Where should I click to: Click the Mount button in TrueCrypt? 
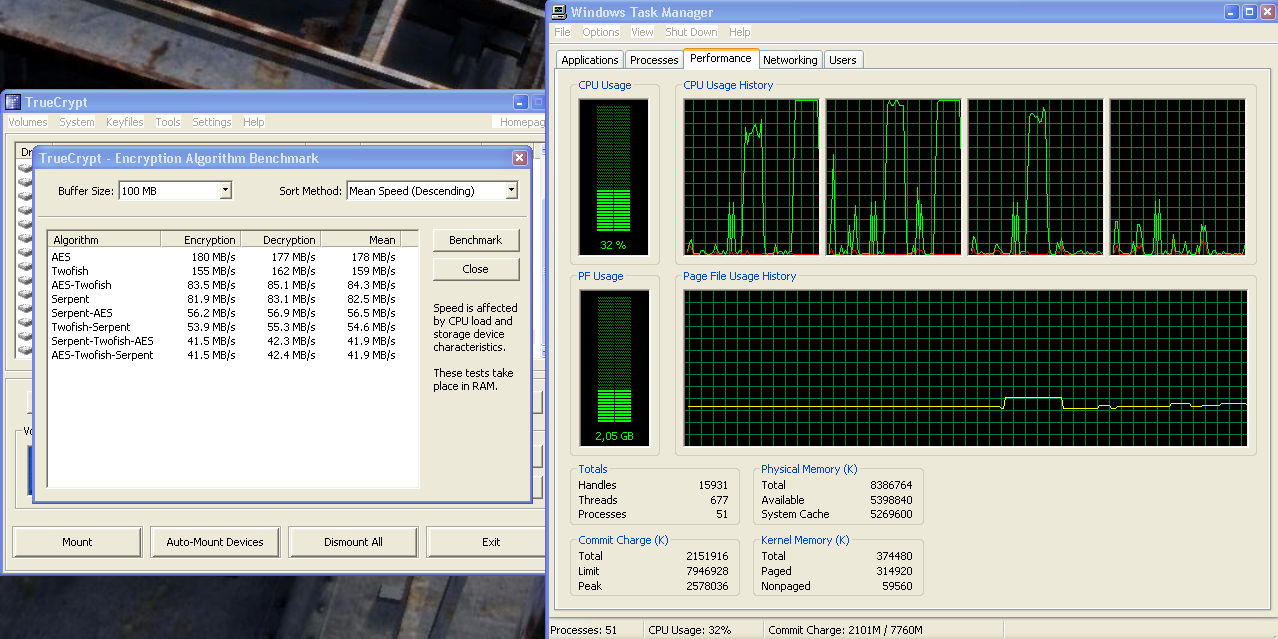[x=77, y=542]
